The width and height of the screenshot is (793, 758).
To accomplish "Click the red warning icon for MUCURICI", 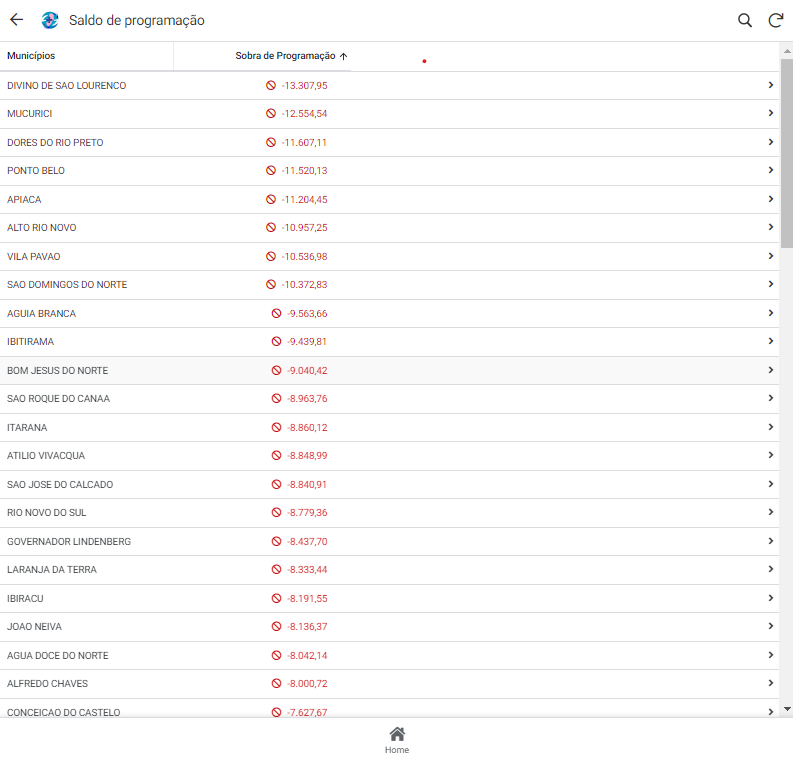I will [271, 114].
